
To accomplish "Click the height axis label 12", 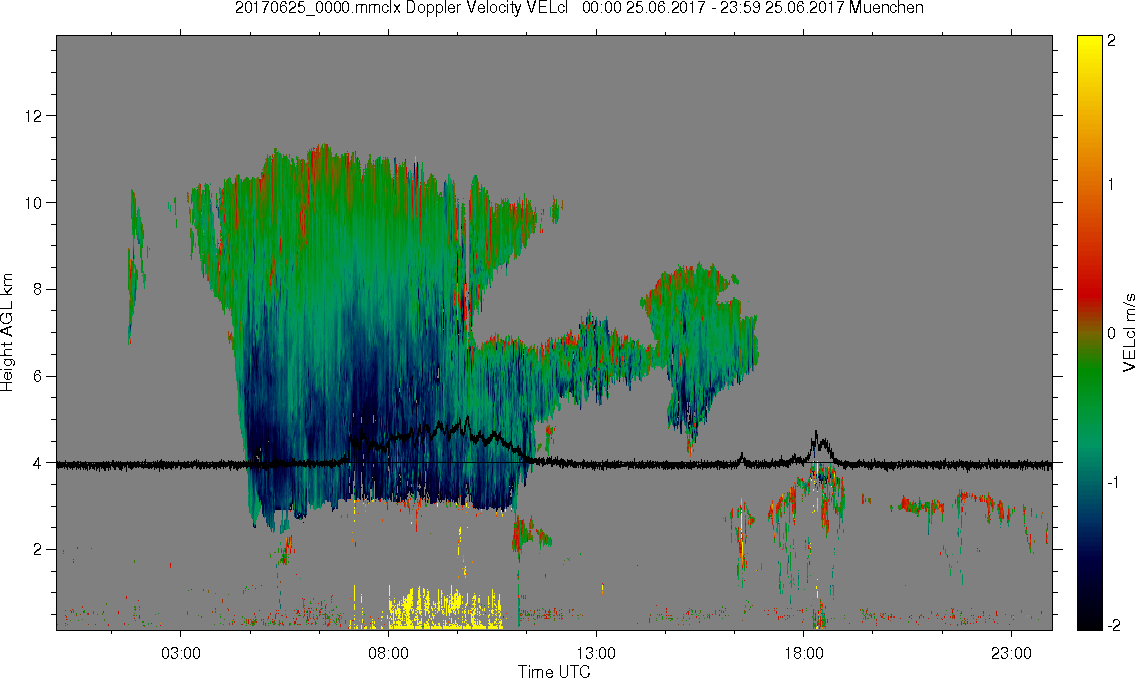I will click(x=33, y=116).
